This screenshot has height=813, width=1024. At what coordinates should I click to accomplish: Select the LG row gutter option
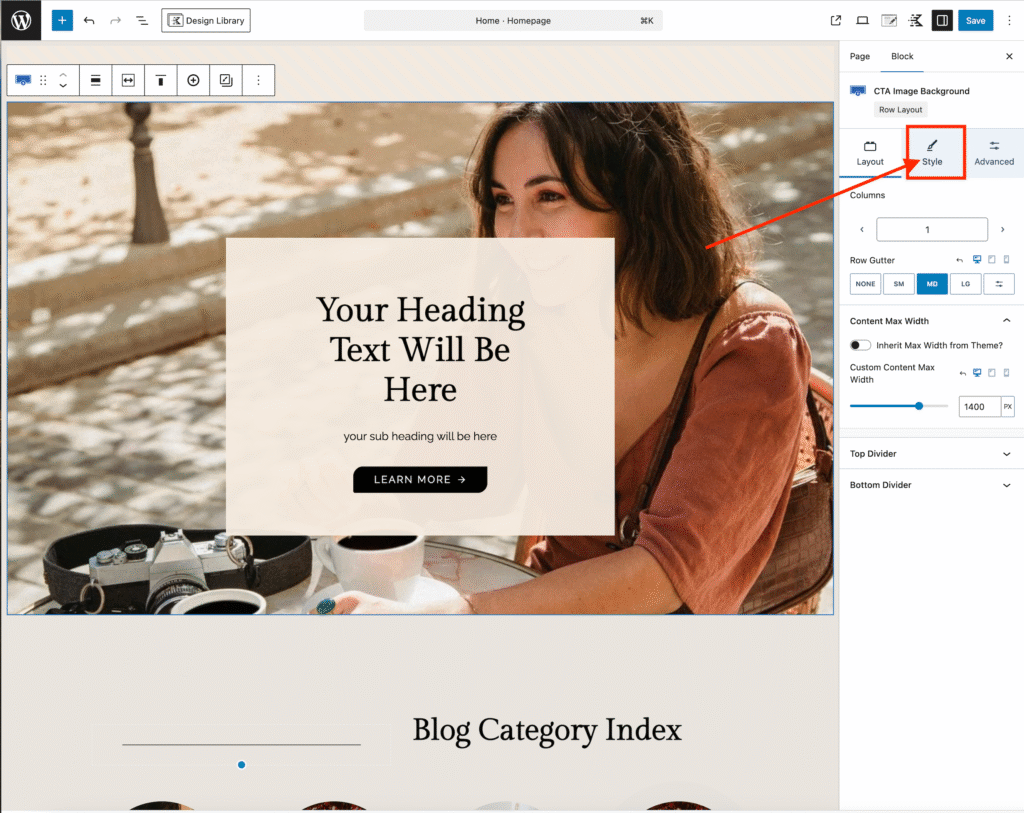(965, 284)
